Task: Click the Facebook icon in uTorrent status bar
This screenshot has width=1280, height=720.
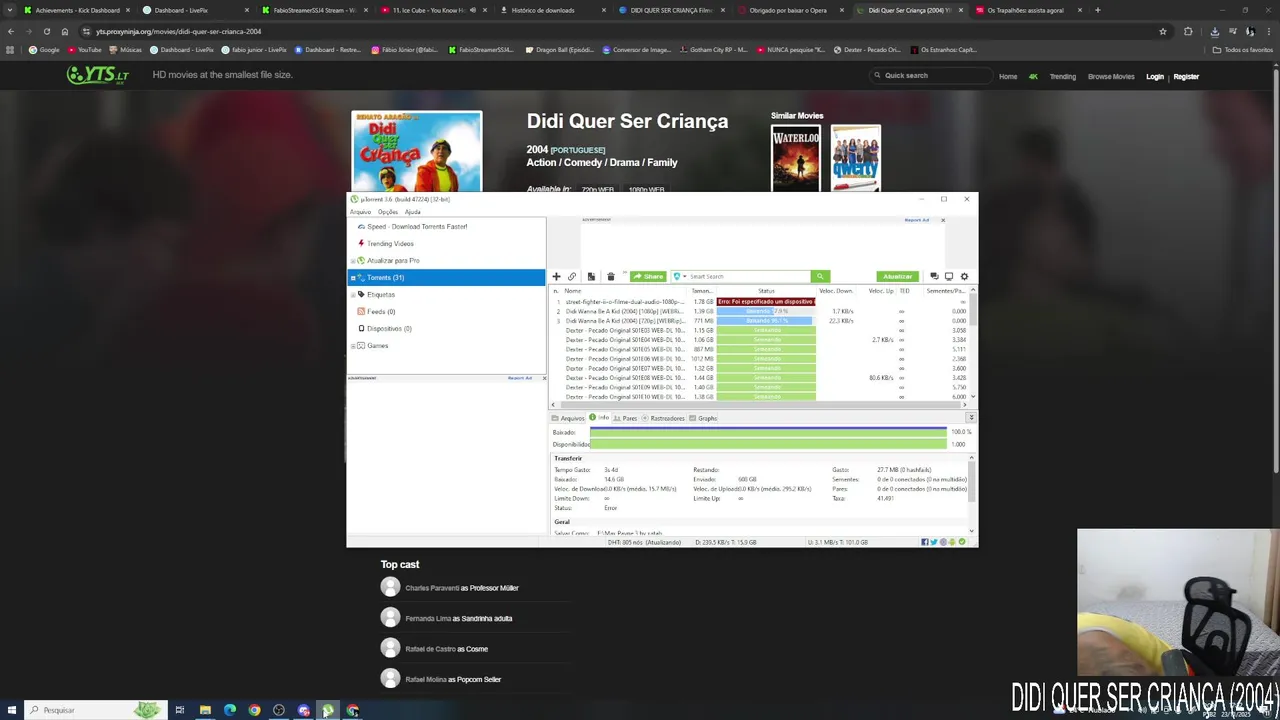Action: coord(925,542)
